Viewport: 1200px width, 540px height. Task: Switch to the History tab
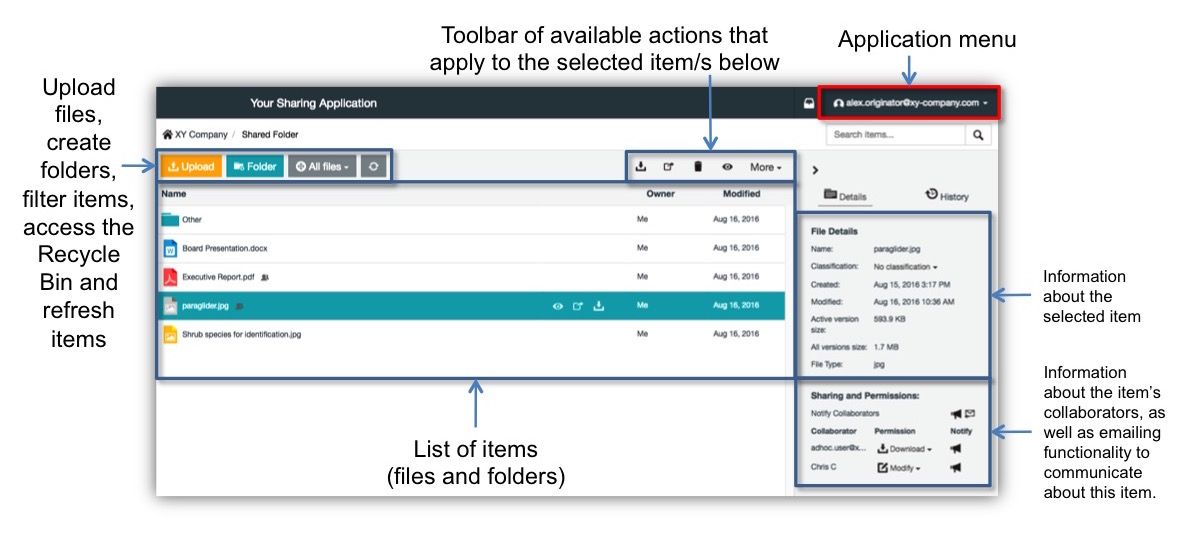[x=947, y=196]
